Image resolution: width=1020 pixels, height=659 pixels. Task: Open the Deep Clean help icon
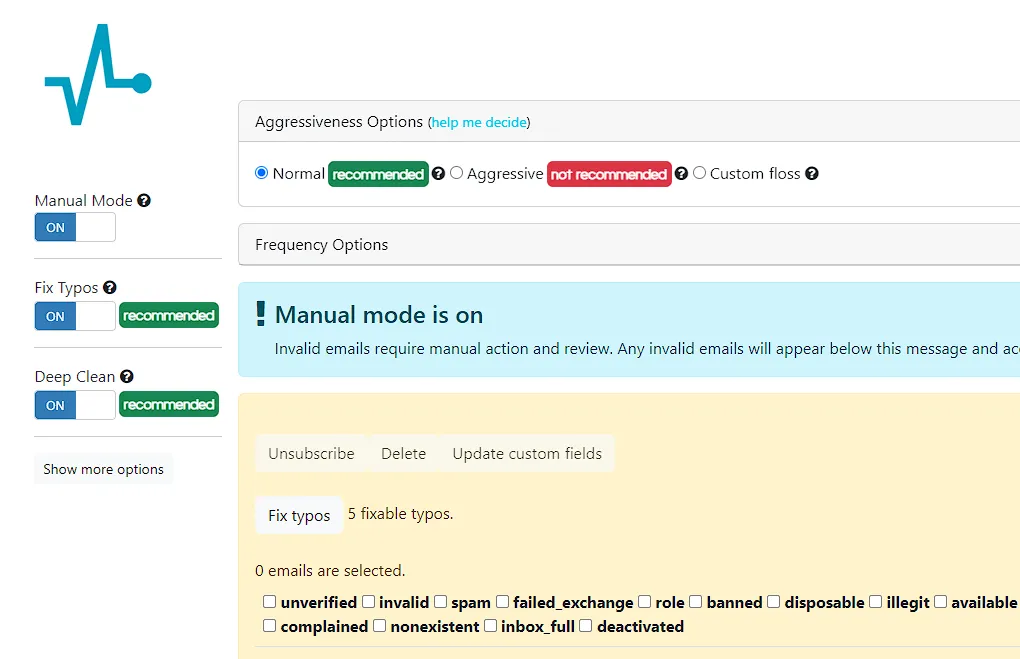click(127, 376)
